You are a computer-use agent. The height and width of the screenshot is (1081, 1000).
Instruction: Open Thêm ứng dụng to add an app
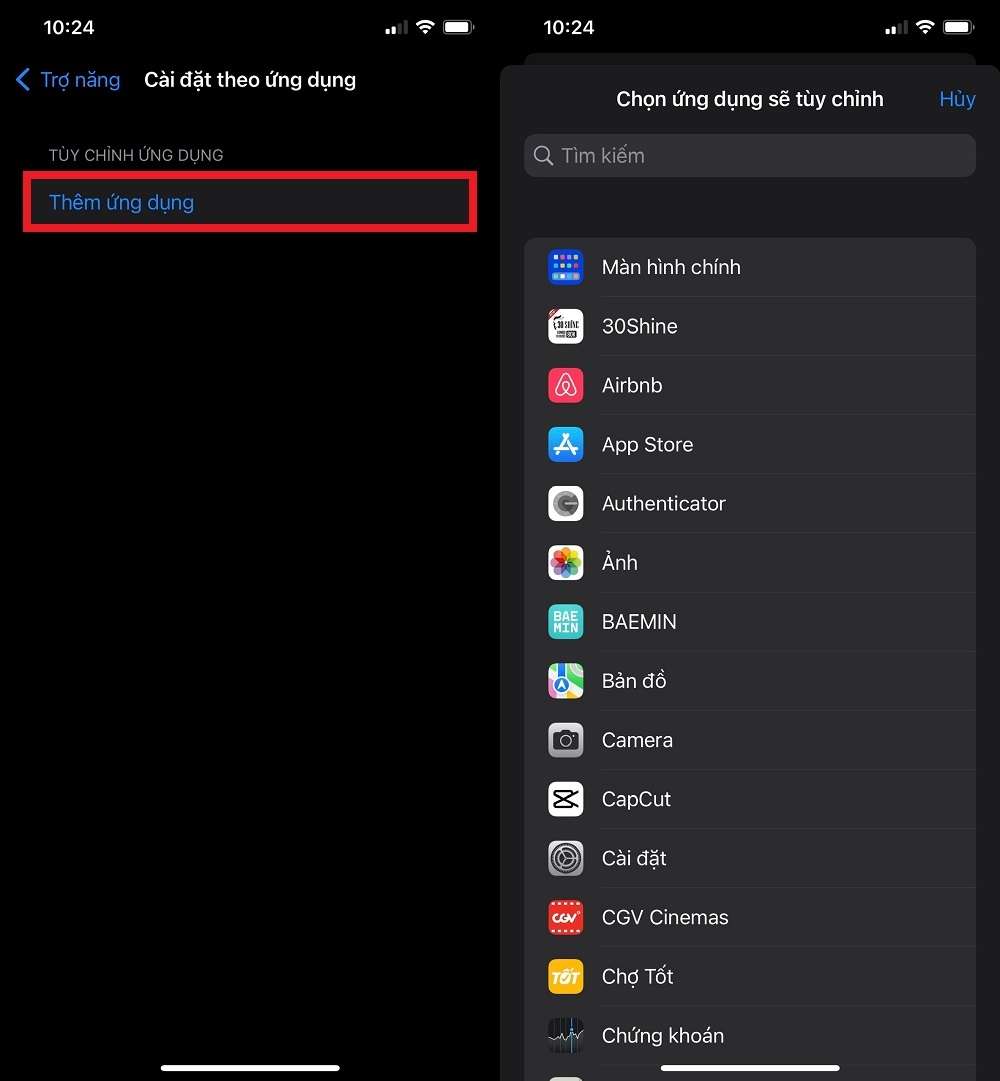(x=121, y=202)
